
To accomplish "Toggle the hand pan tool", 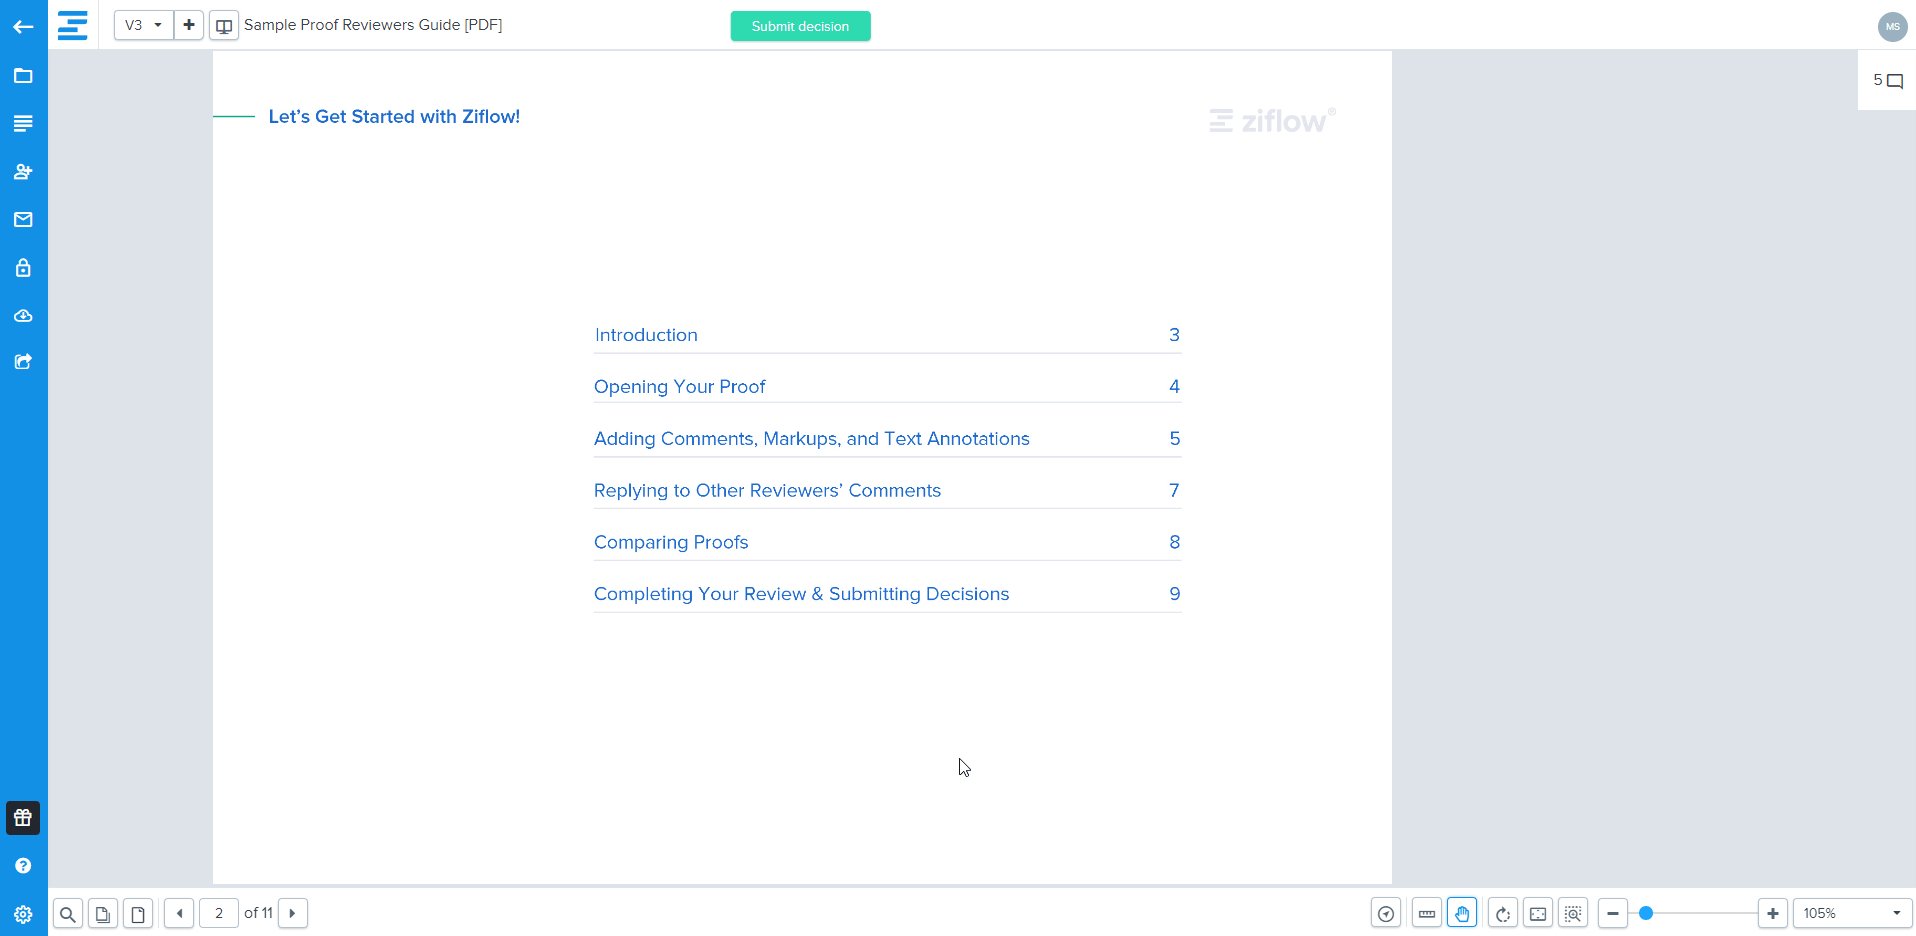I will [1462, 913].
